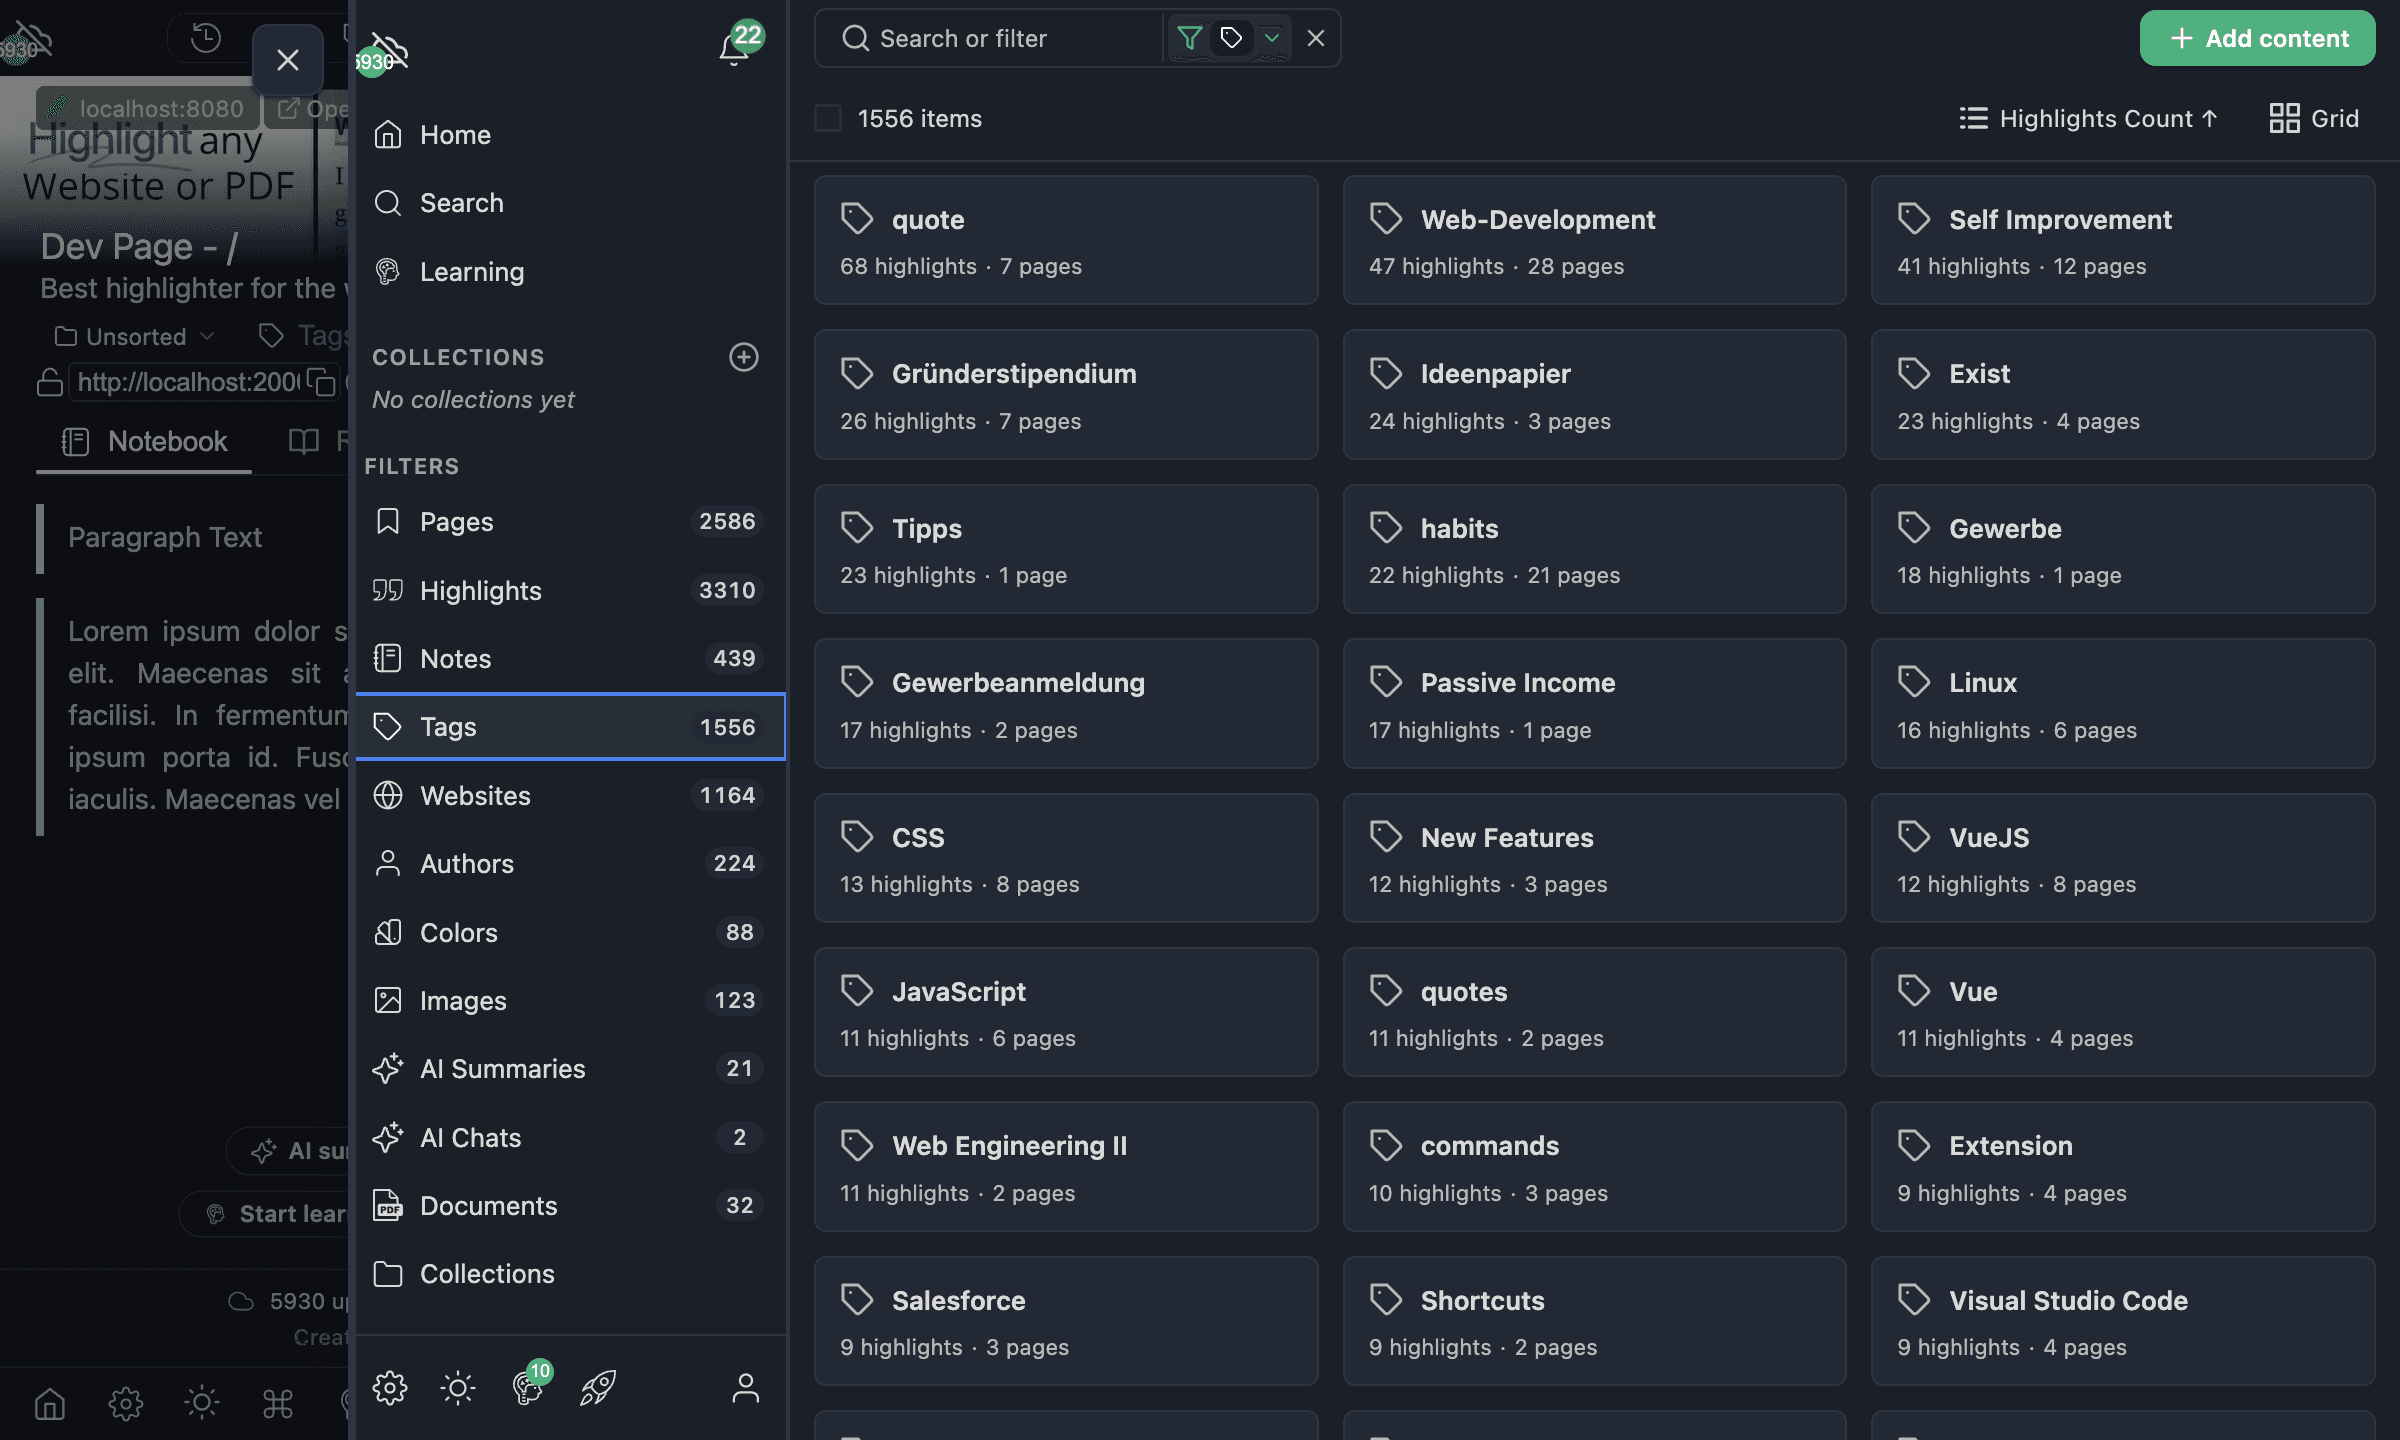Click the tag icon on Shortcuts card

click(x=1386, y=1299)
